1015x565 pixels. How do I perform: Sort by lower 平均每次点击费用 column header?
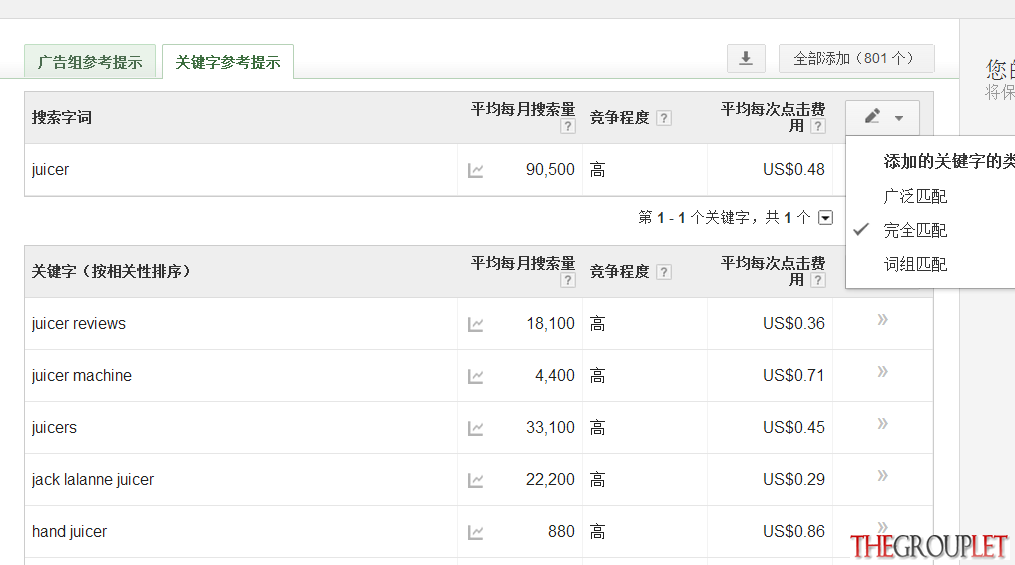click(773, 271)
